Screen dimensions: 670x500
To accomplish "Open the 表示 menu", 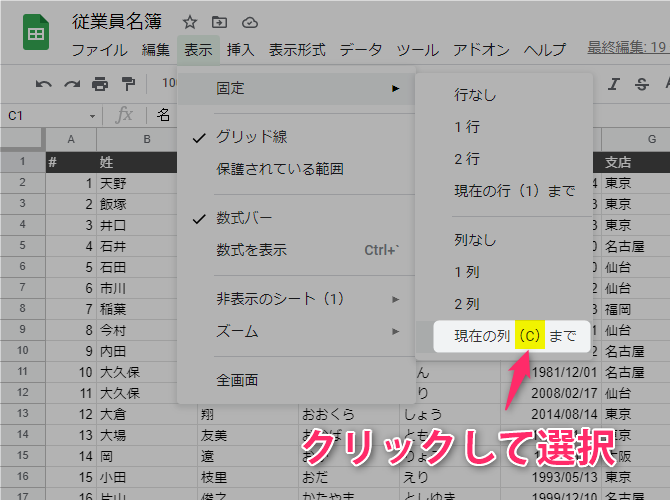I will (x=198, y=50).
